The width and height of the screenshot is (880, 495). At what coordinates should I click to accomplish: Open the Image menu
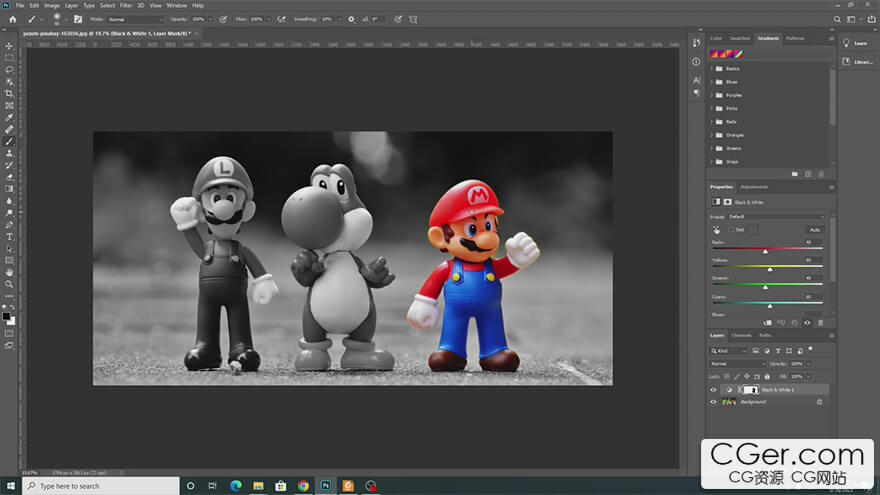click(52, 6)
